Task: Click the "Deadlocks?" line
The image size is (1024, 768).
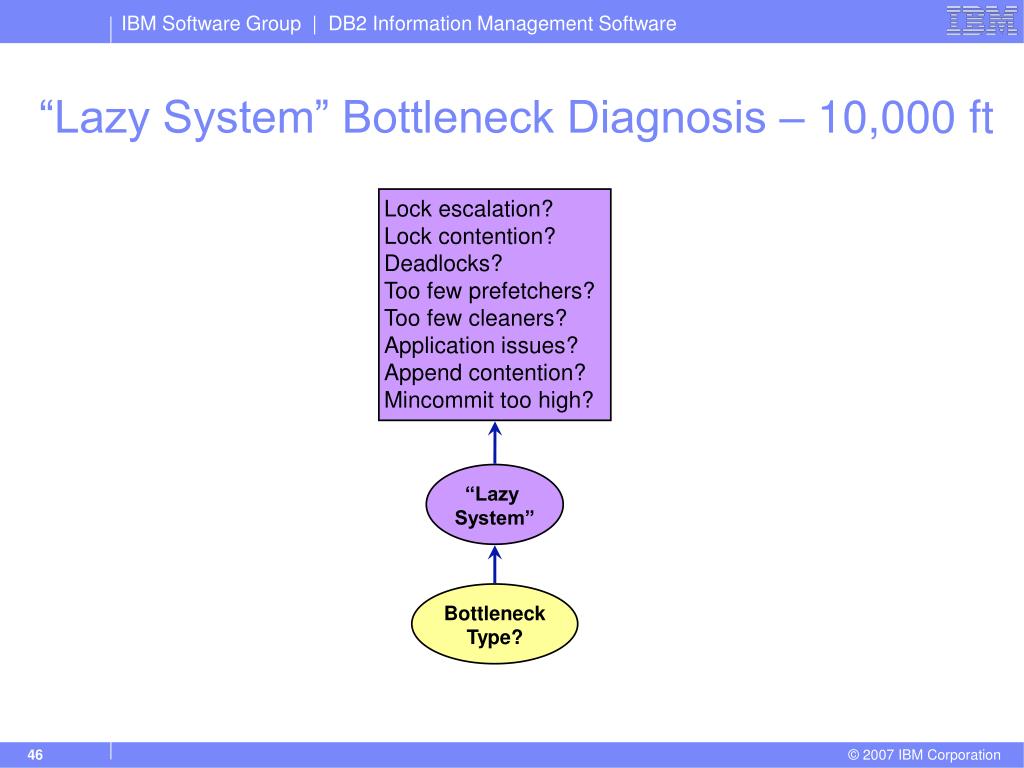Action: tap(443, 264)
